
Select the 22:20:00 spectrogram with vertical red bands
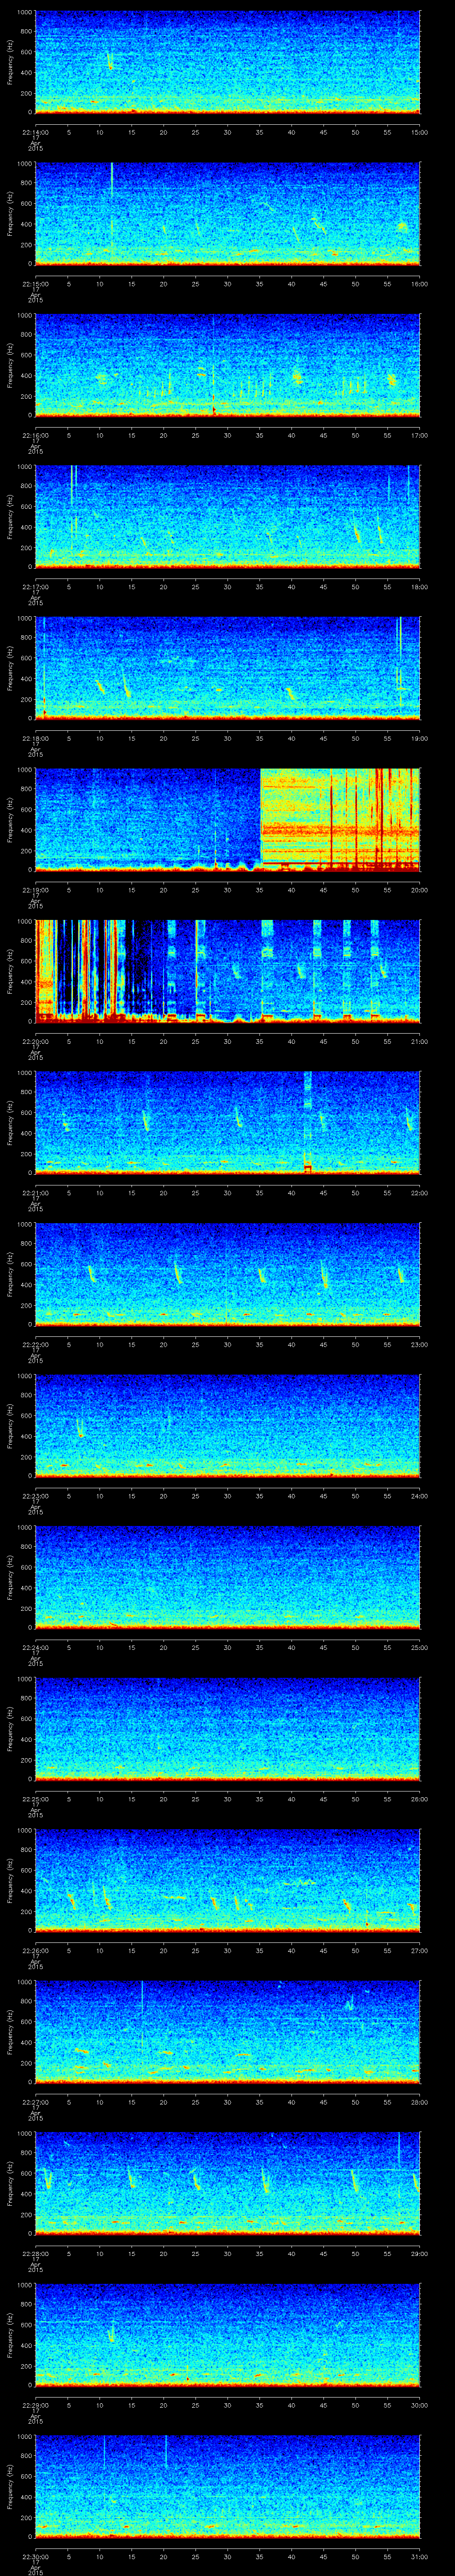[x=227, y=971]
